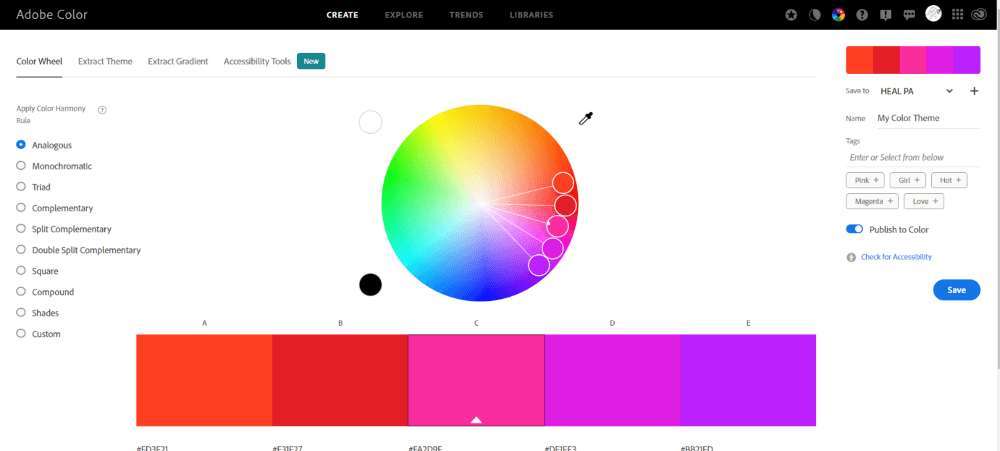The width and height of the screenshot is (1000, 451).
Task: Select color swatch B red
Action: coord(340,380)
